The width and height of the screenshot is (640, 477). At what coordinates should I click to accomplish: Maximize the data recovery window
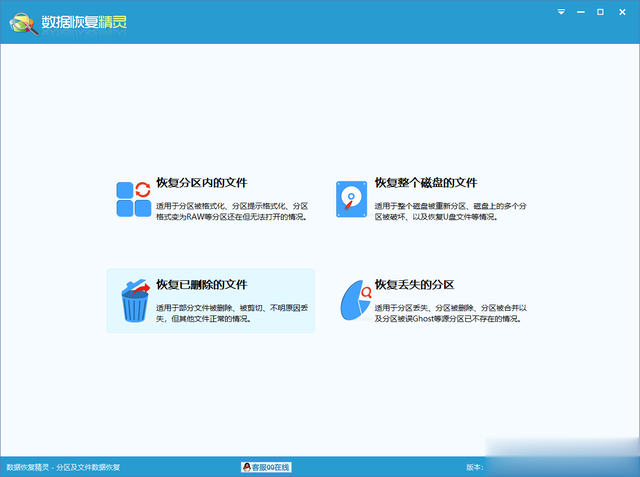(600, 12)
